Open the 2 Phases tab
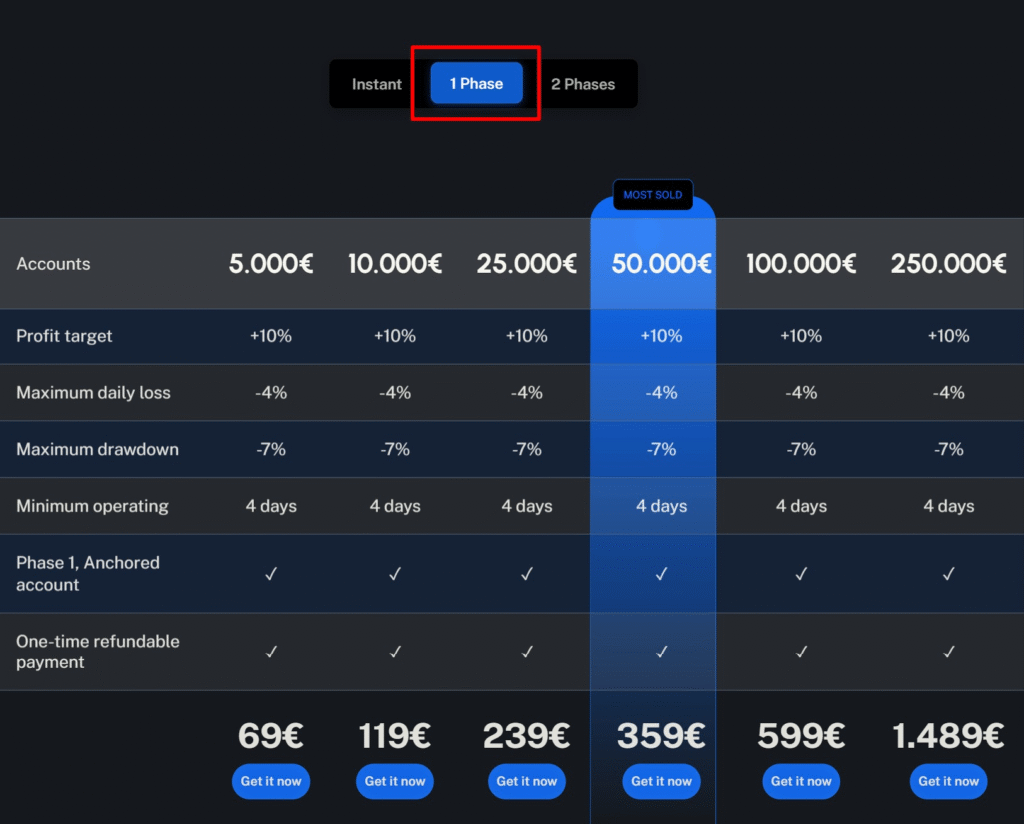Image resolution: width=1024 pixels, height=824 pixels. (583, 84)
